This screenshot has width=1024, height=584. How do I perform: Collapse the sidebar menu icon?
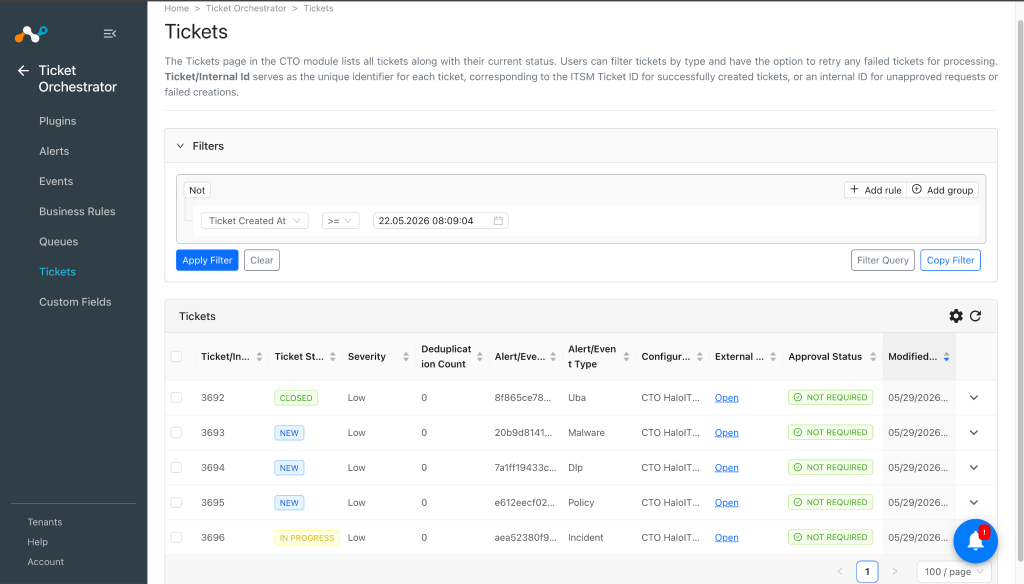tap(110, 33)
